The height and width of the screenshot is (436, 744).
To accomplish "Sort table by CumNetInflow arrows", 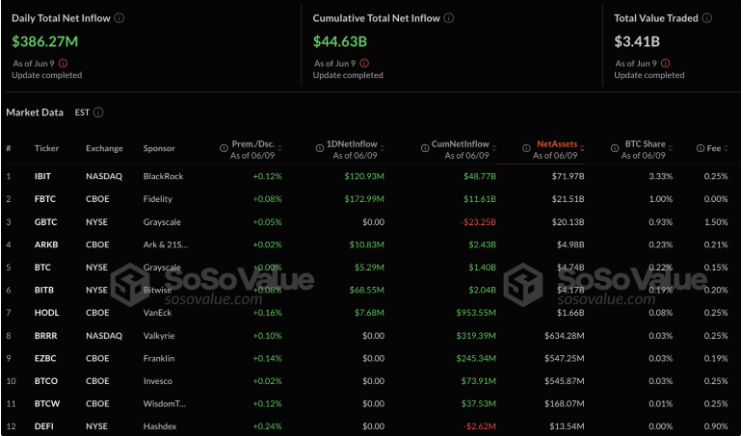I will coord(494,148).
